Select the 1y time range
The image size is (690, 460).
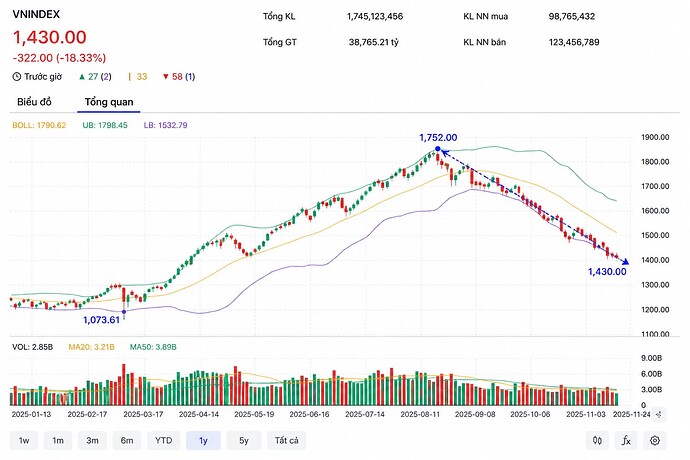coord(203,440)
